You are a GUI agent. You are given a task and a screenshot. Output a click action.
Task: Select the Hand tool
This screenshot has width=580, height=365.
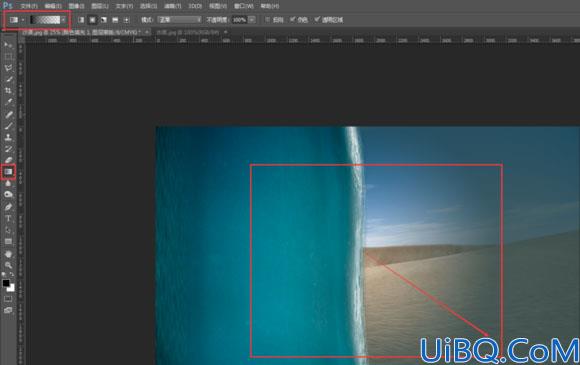click(x=8, y=254)
